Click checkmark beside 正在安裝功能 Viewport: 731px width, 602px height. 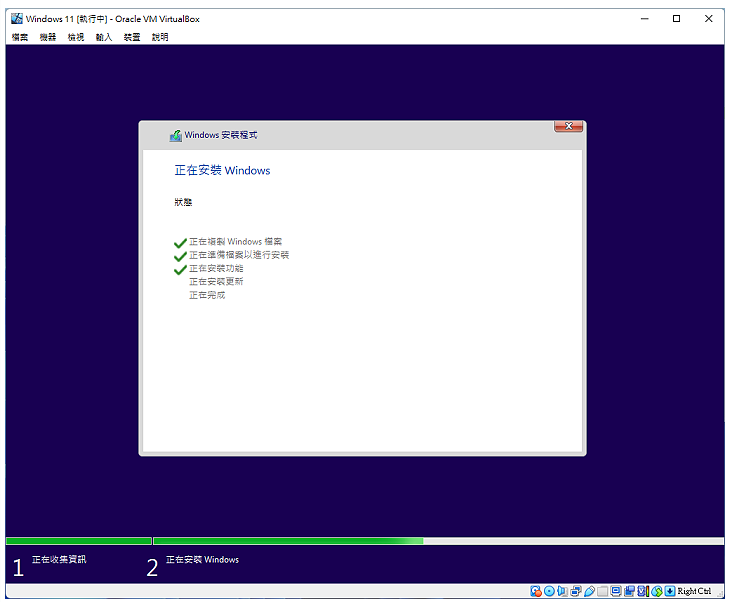pyautogui.click(x=180, y=270)
